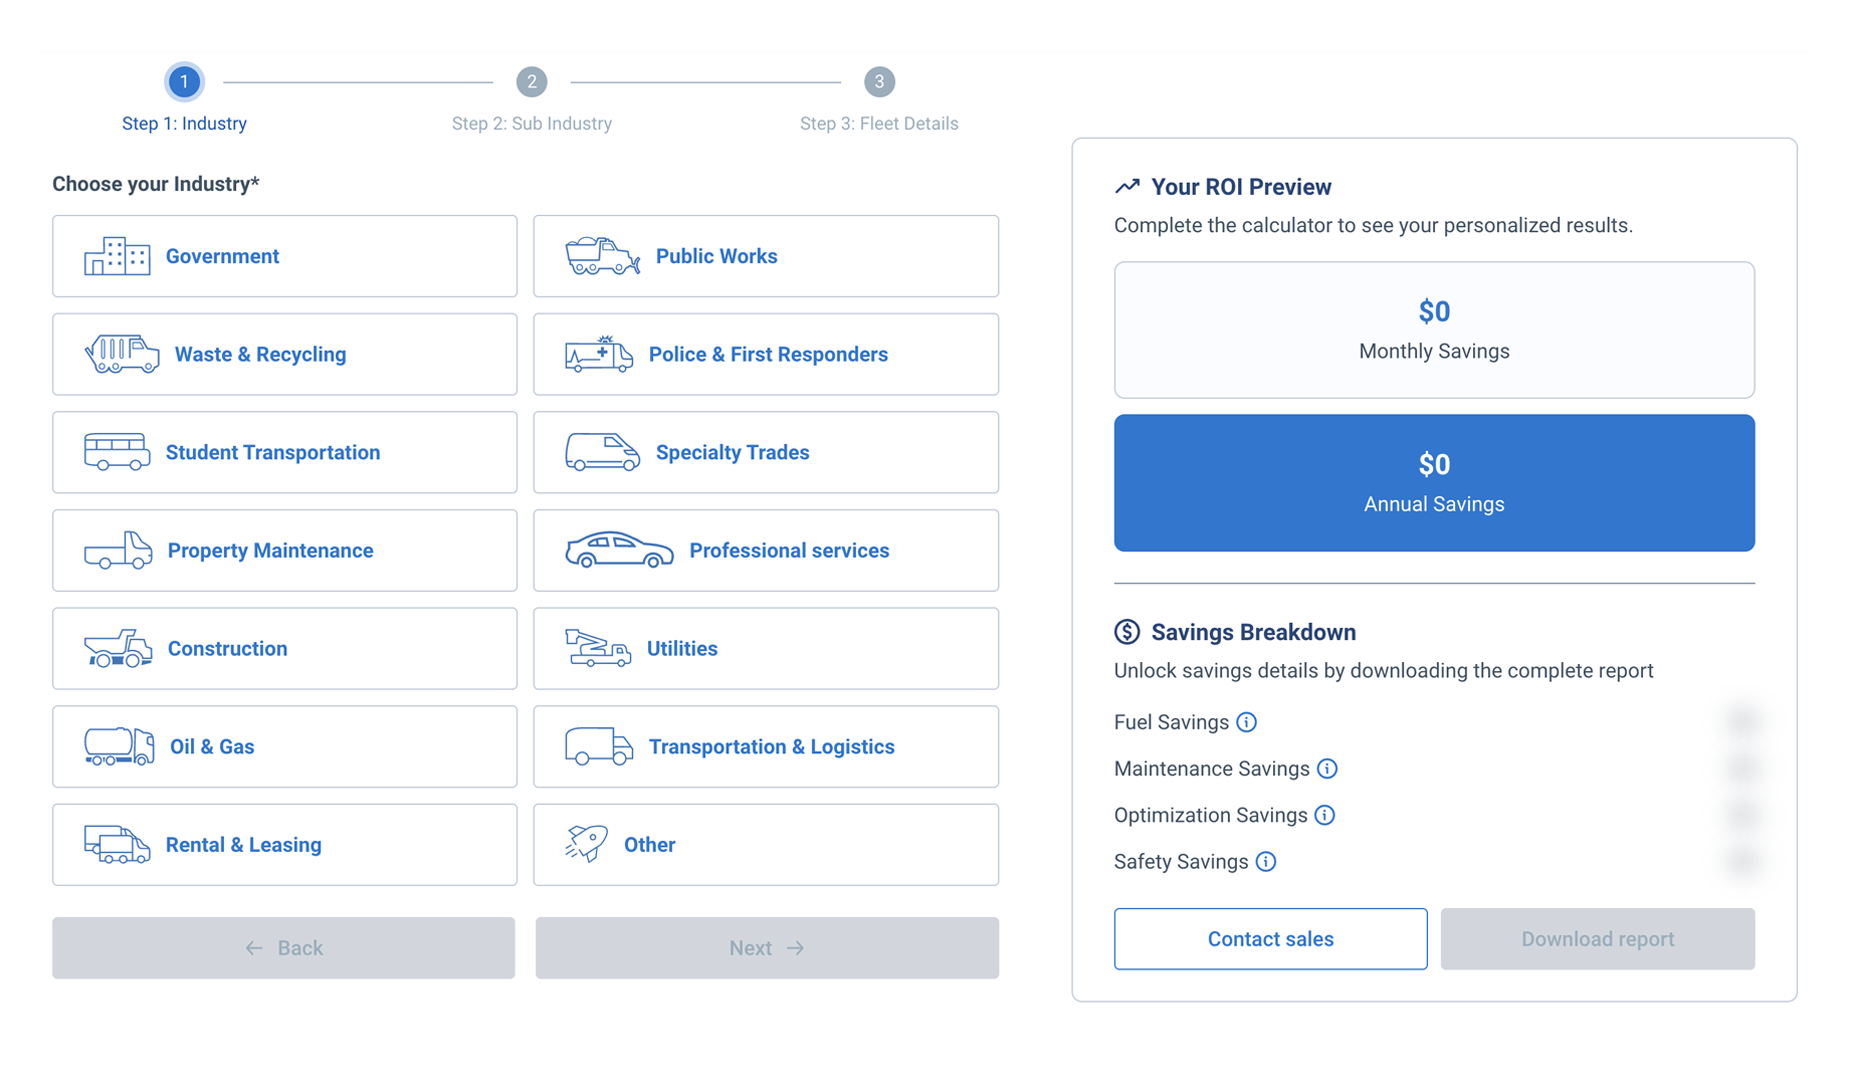Select the Government industry

pos(283,256)
